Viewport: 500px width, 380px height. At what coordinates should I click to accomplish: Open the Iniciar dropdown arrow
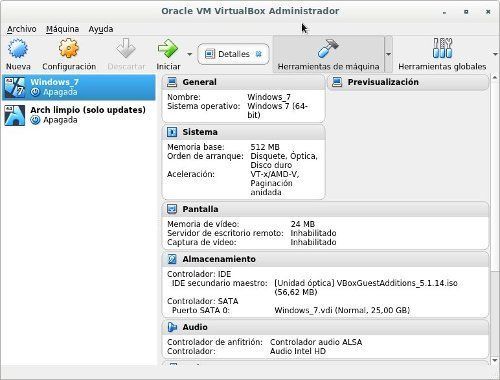[x=189, y=54]
